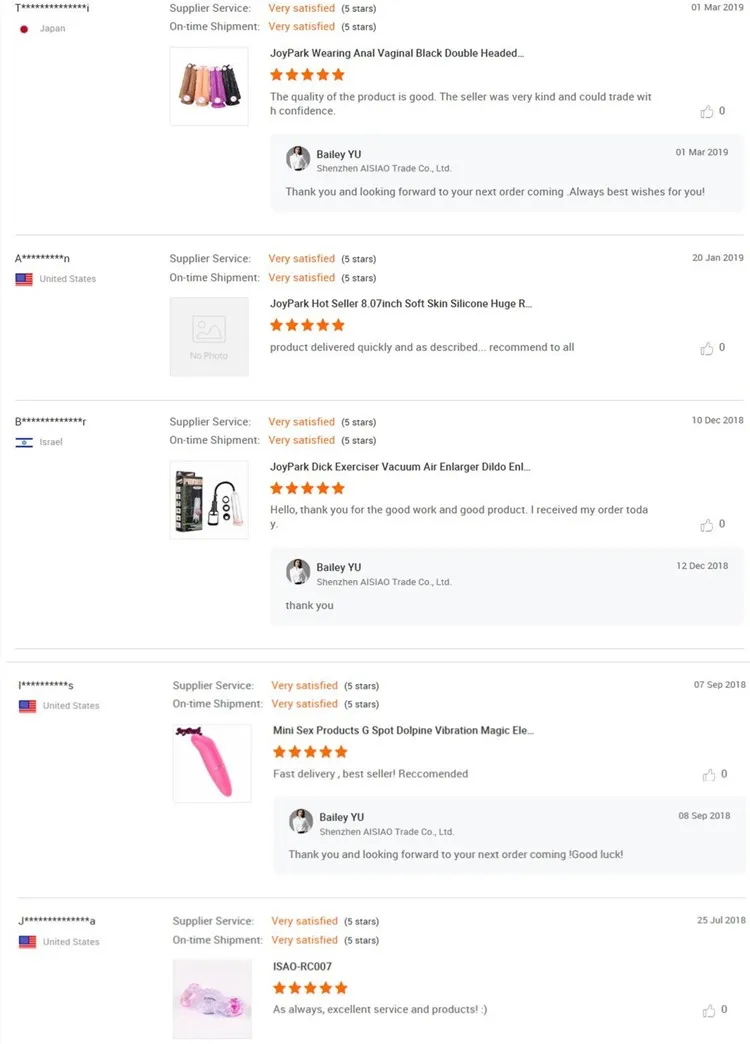
Task: Click Bailey YU's avatar in the 08 Sep 2018 reply
Action: (x=301, y=821)
